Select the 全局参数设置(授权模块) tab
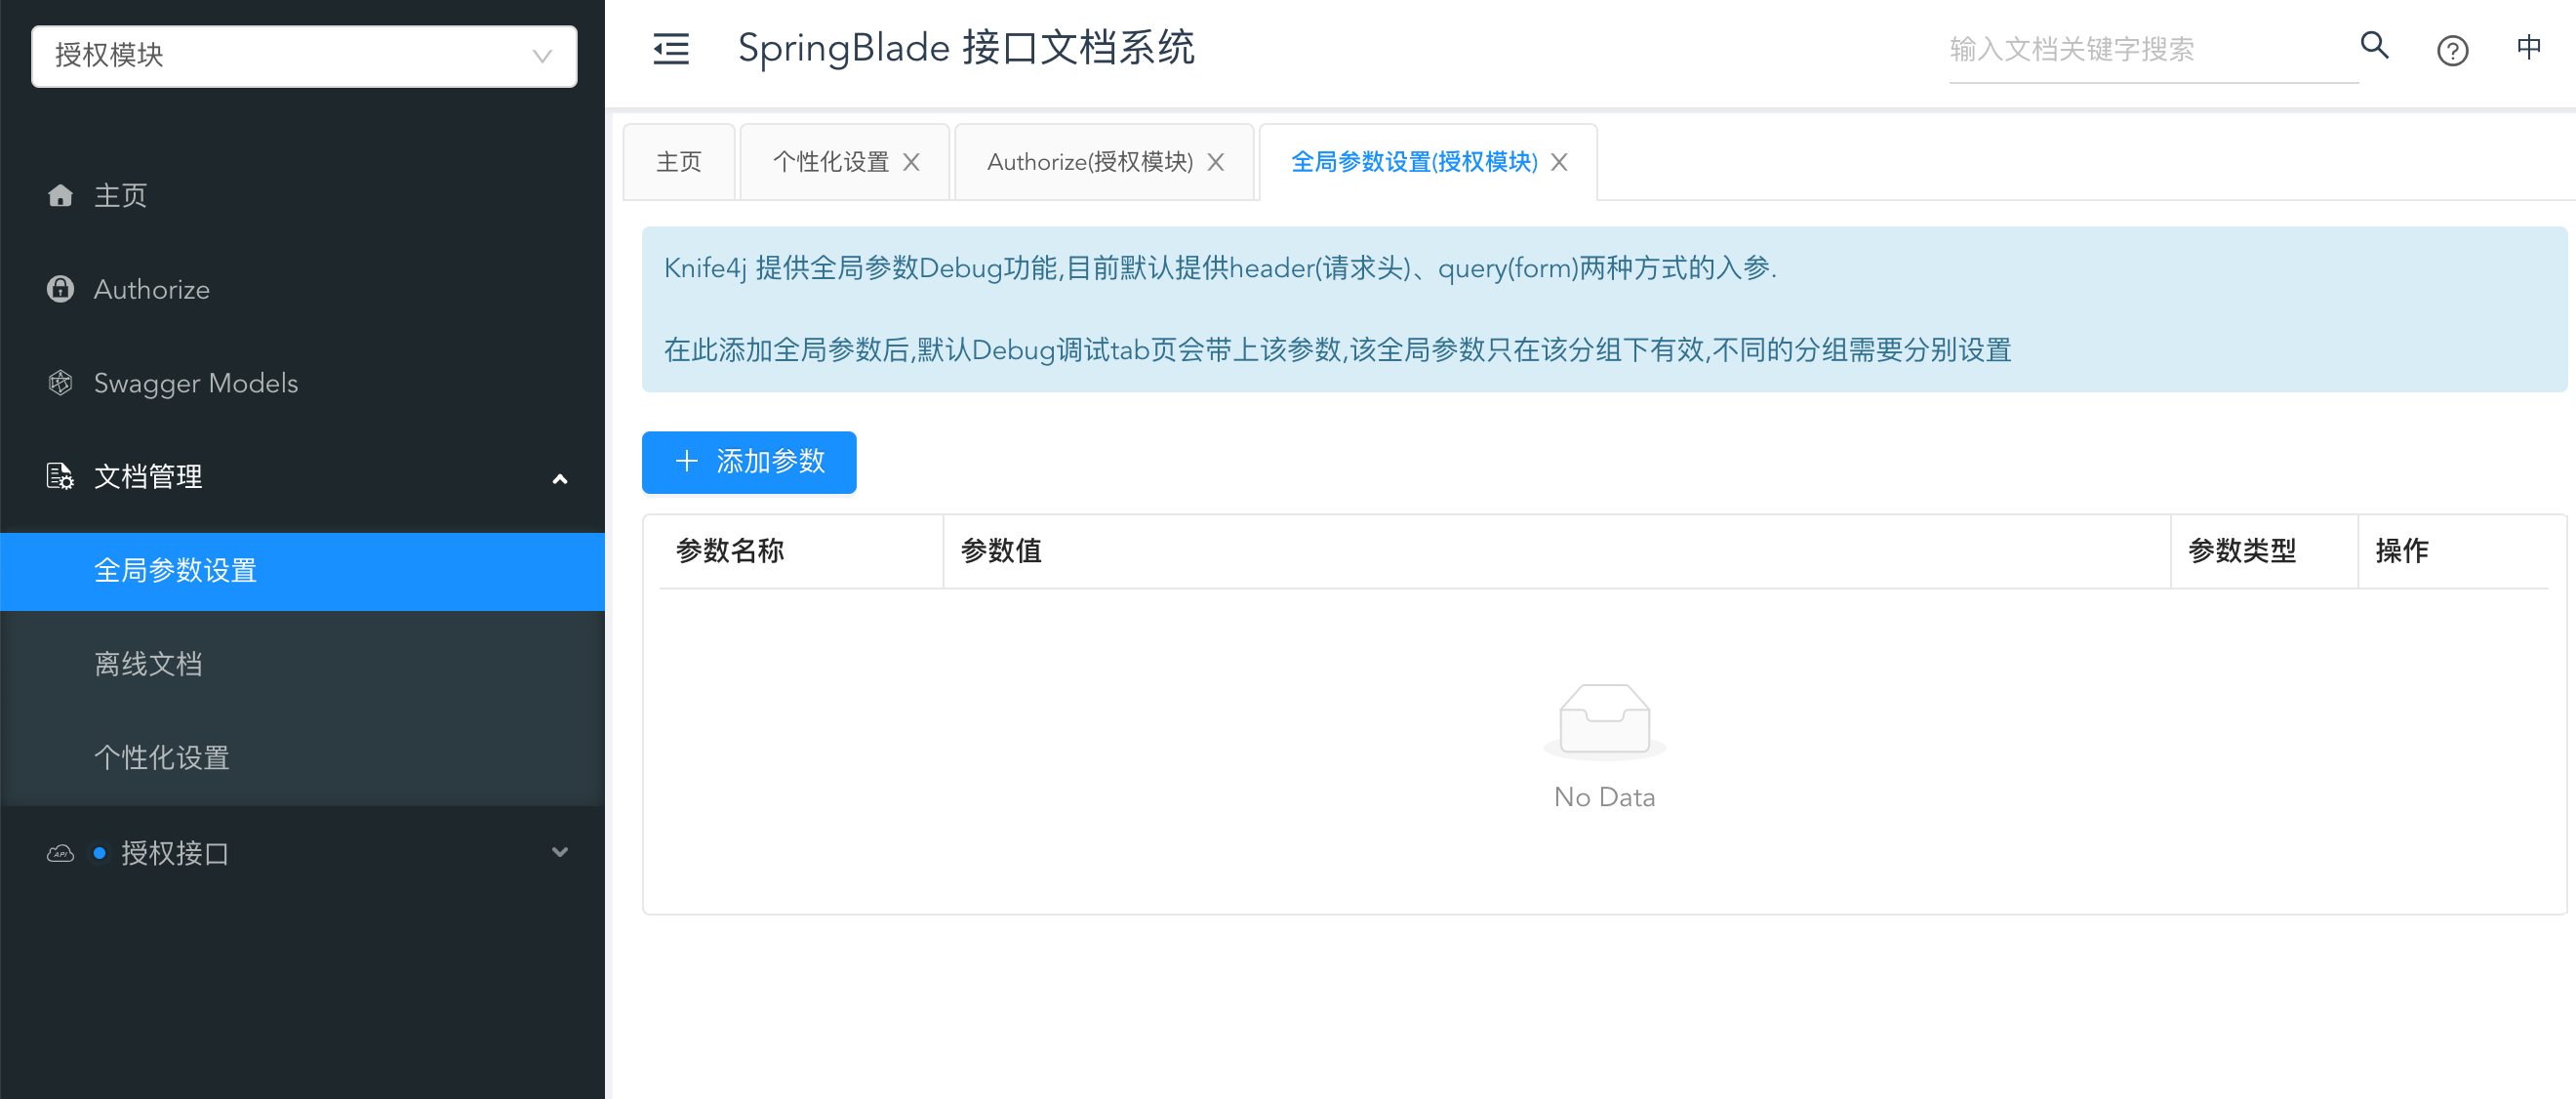The image size is (2576, 1099). (1414, 162)
